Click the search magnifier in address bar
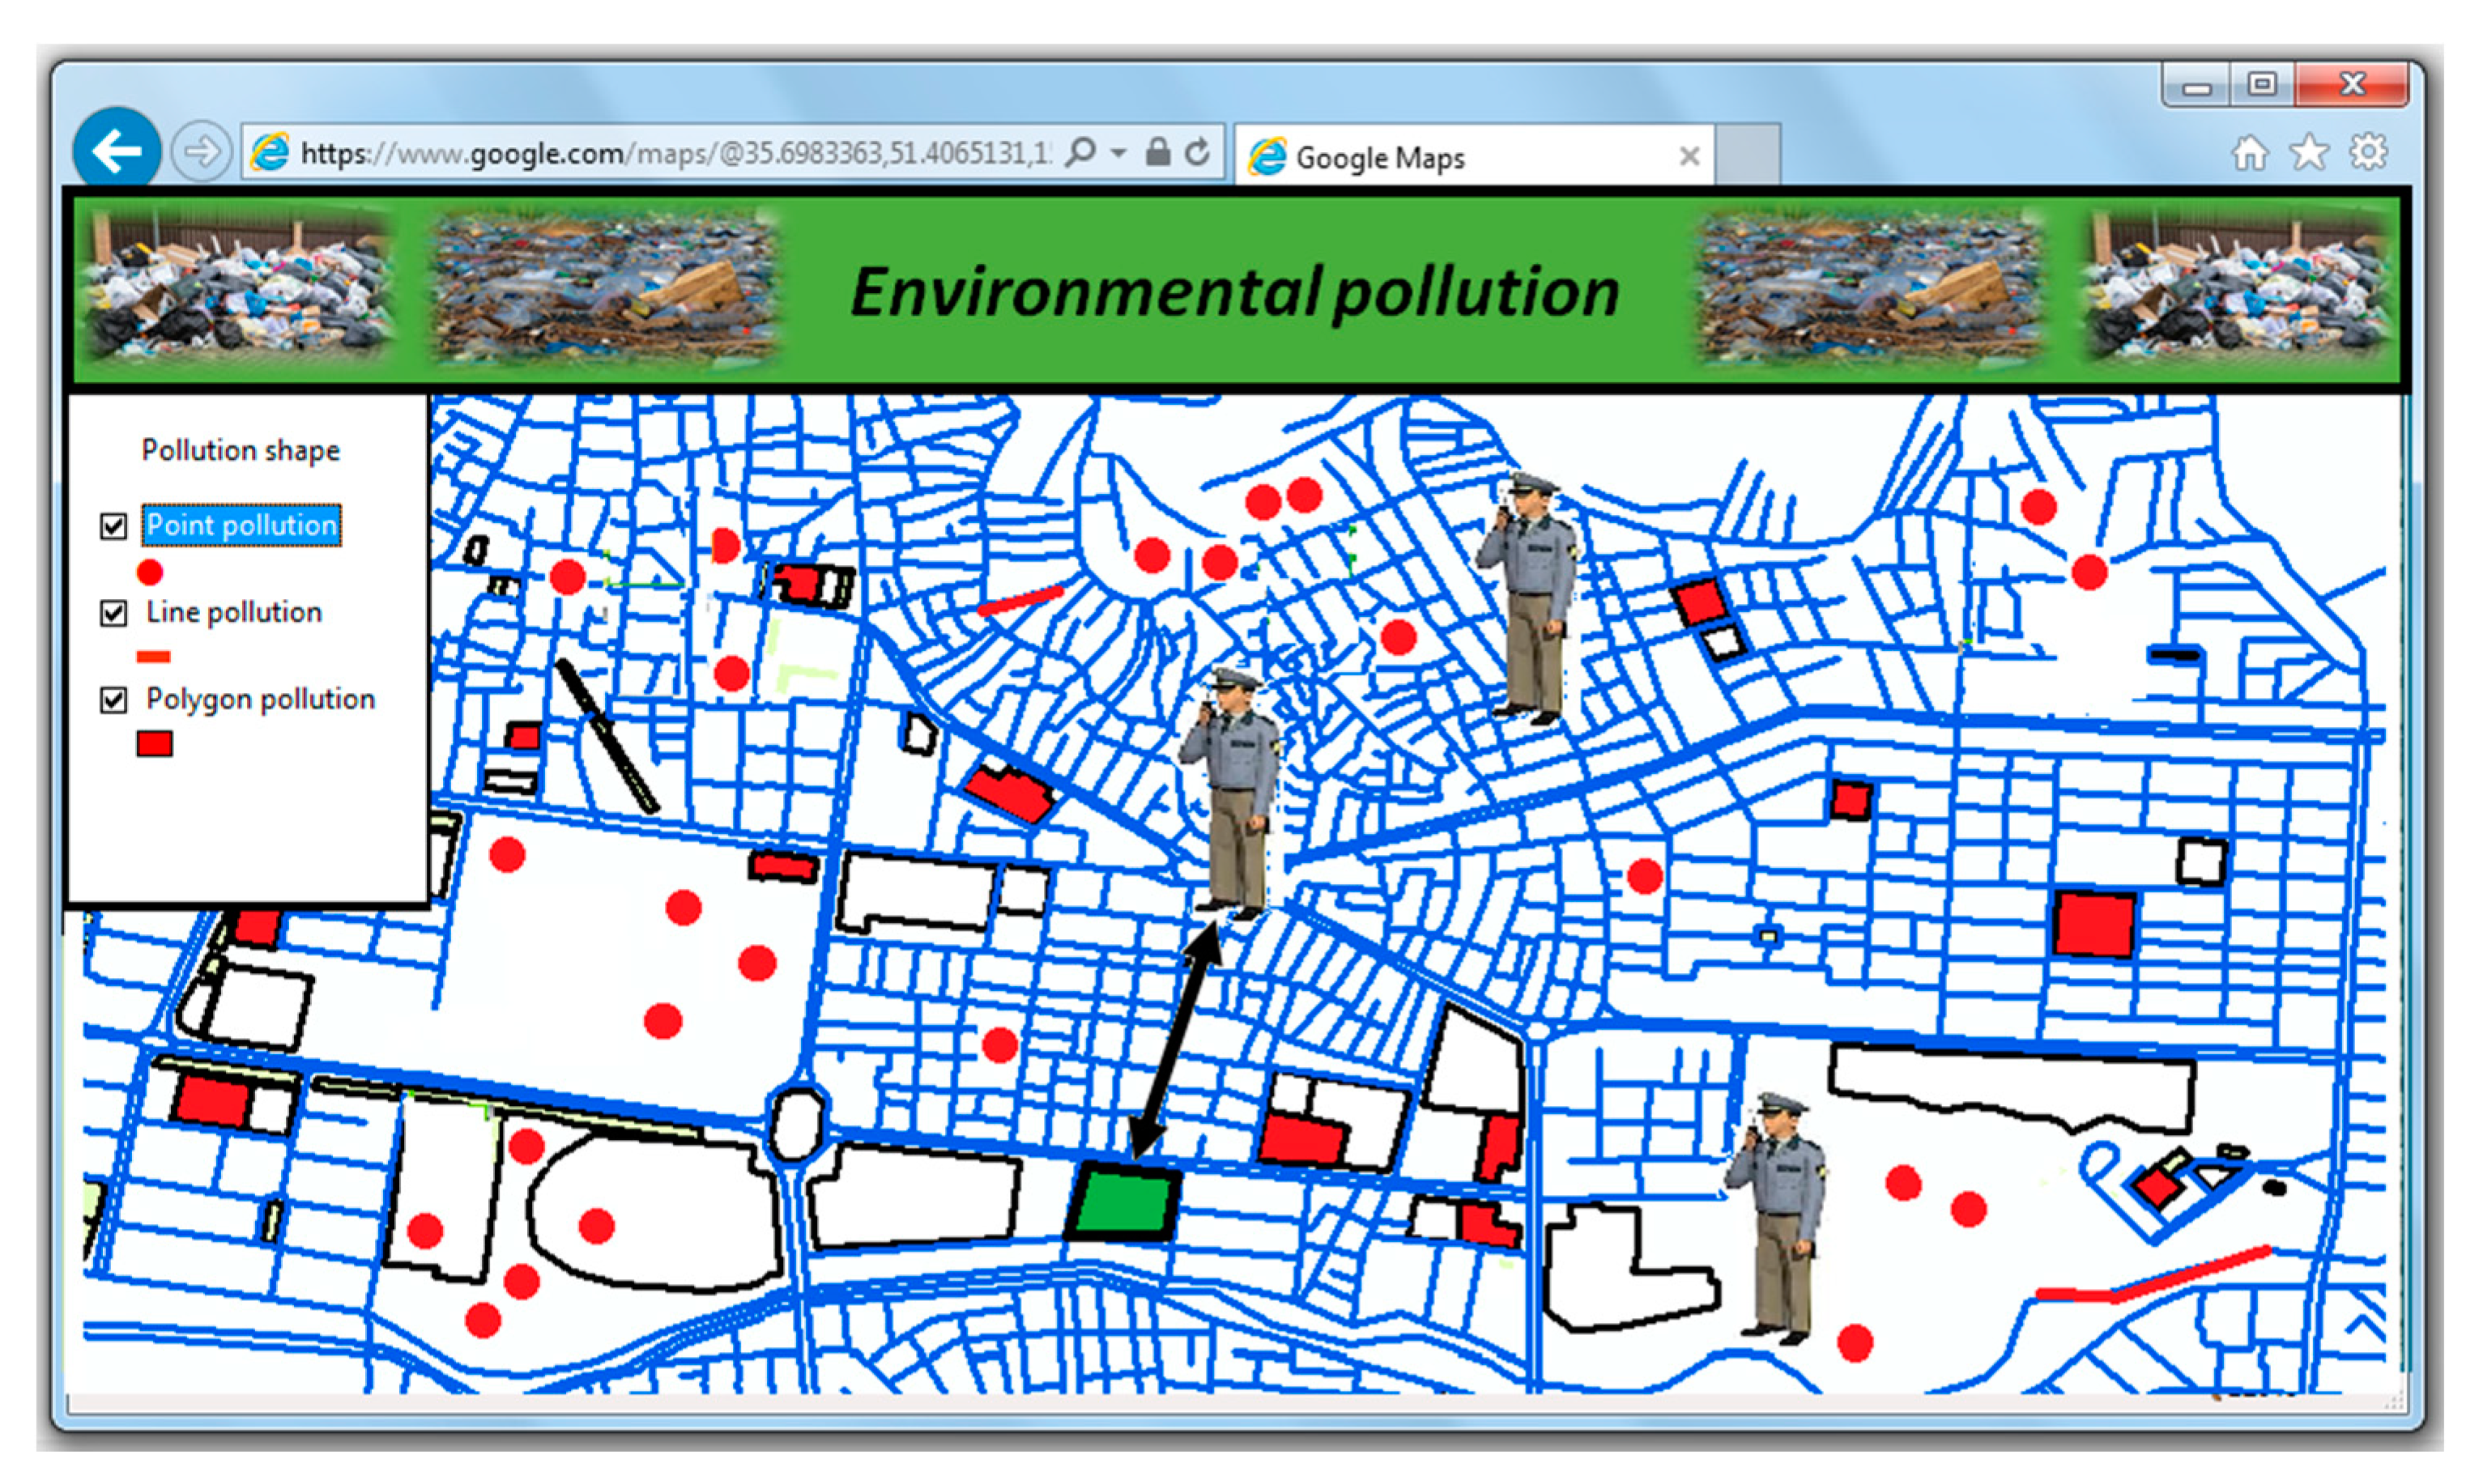Viewport: 2479px width, 1484px height. tap(1080, 152)
